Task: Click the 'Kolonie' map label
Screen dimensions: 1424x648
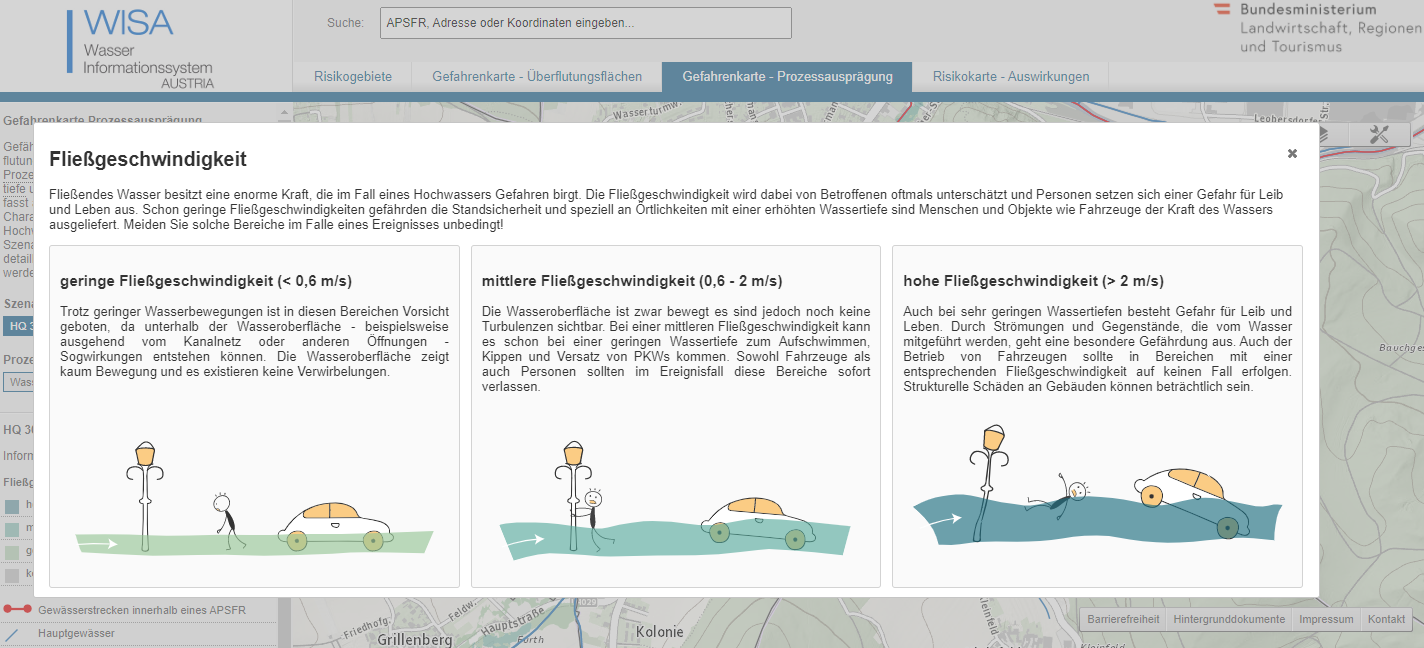Action: 660,632
